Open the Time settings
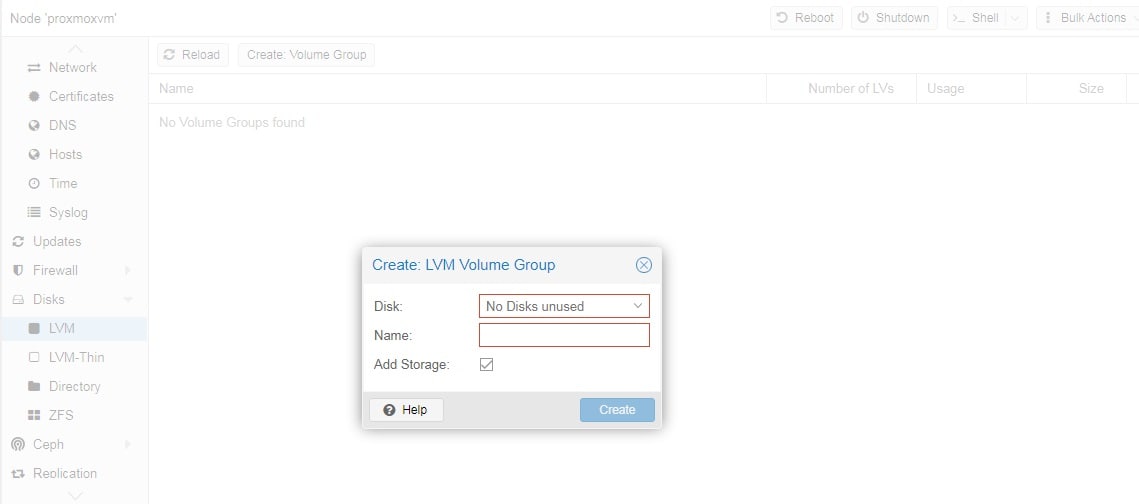 click(63, 184)
